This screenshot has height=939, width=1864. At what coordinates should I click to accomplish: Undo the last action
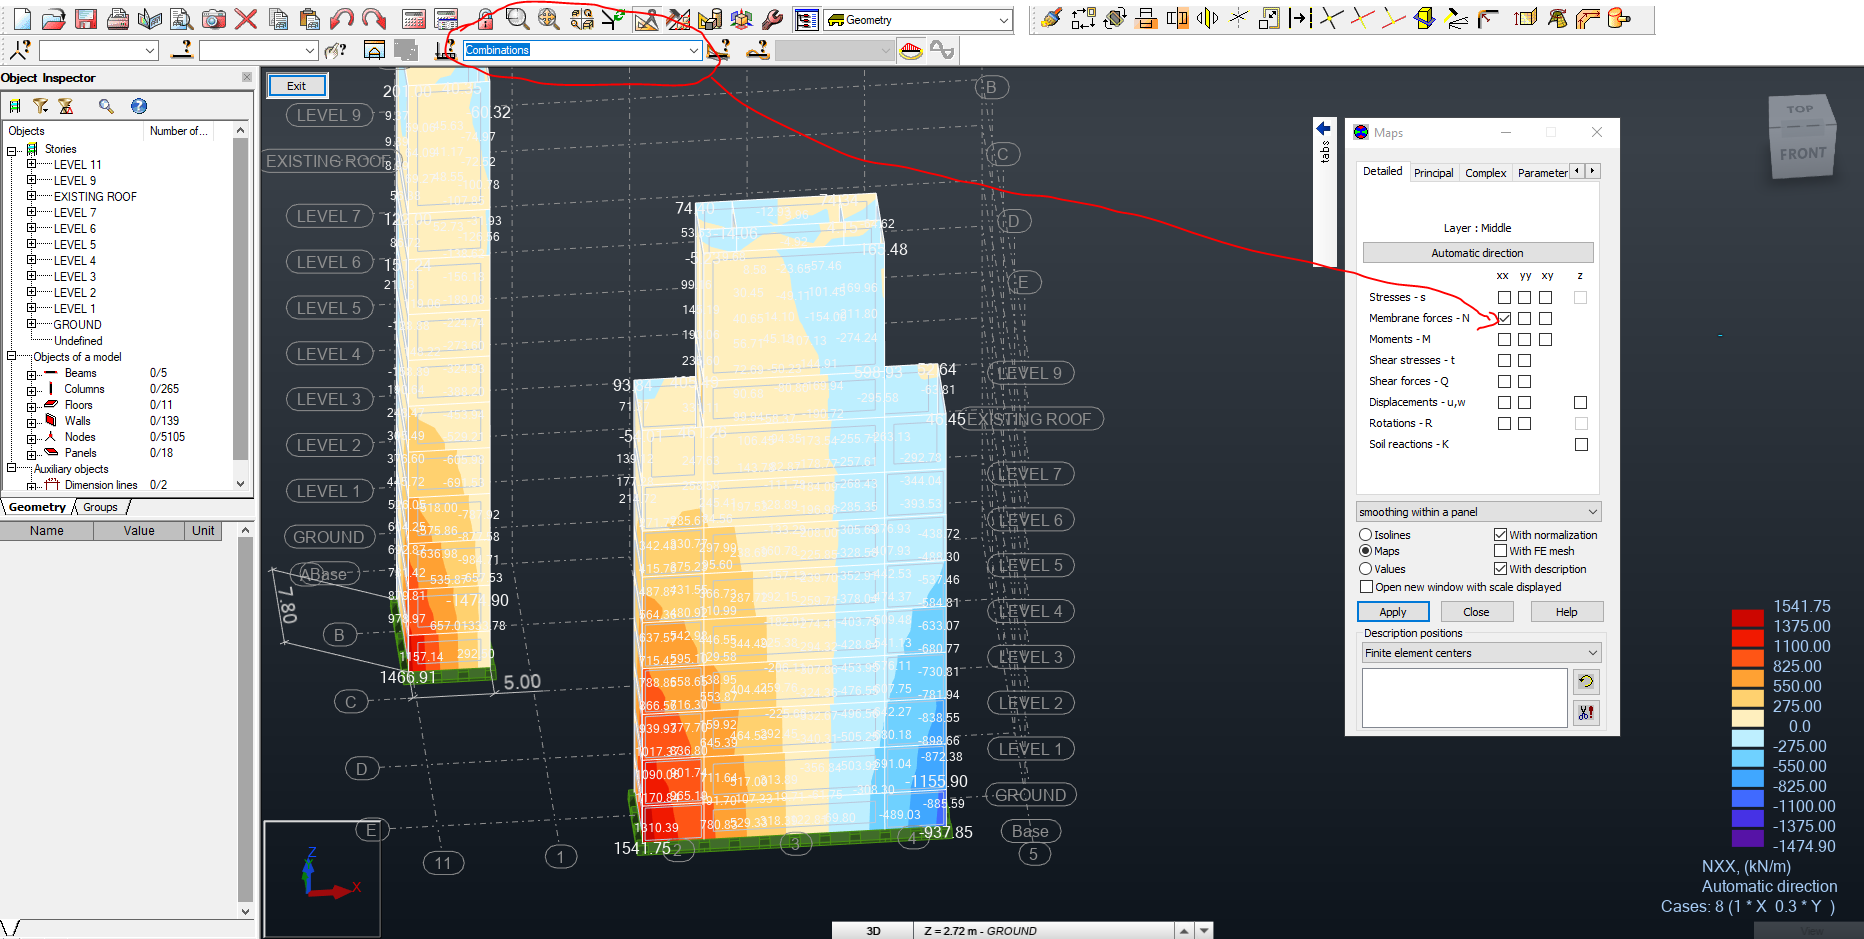pyautogui.click(x=342, y=17)
